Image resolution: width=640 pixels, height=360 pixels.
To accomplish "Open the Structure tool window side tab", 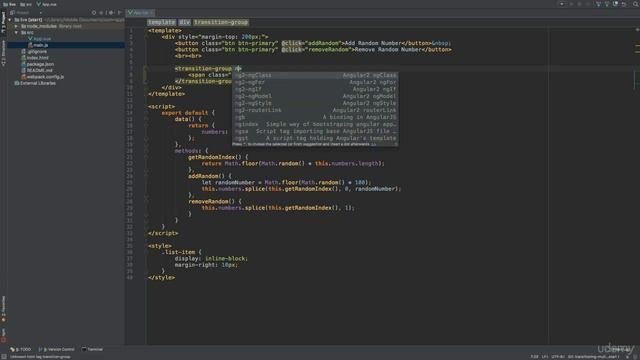I will click(3, 53).
